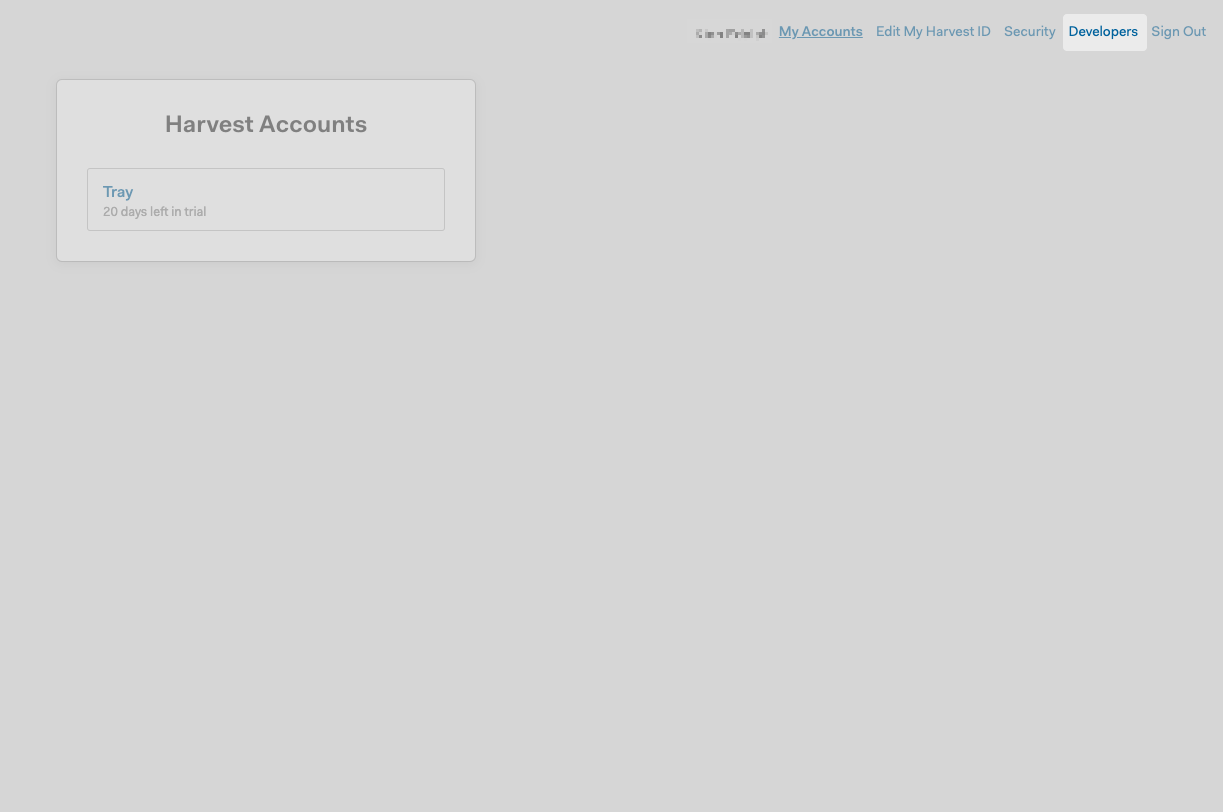This screenshot has width=1223, height=812.
Task: Click the border of the Tray account box
Action: pyautogui.click(x=266, y=171)
